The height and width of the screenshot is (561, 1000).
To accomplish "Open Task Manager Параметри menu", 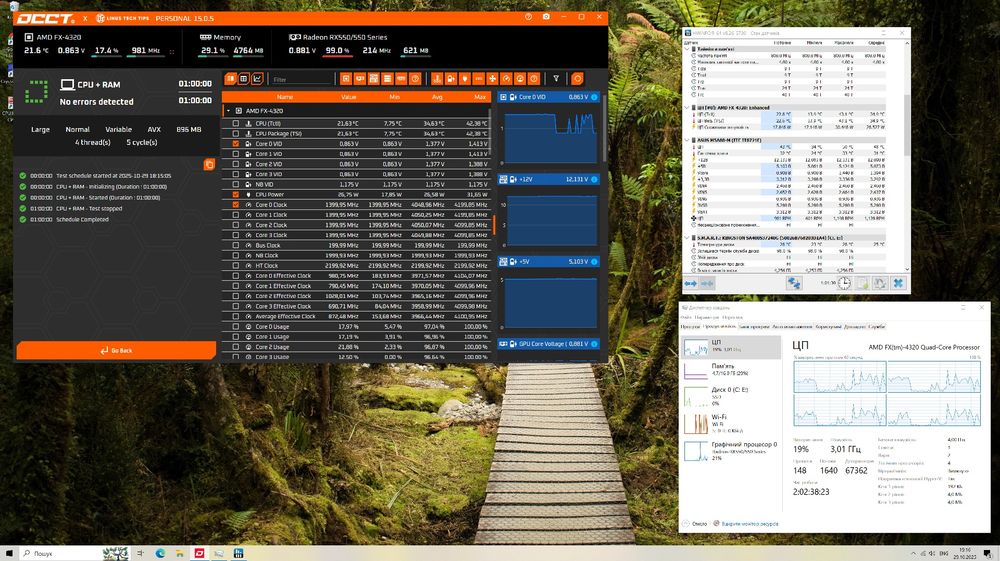I will click(x=707, y=317).
